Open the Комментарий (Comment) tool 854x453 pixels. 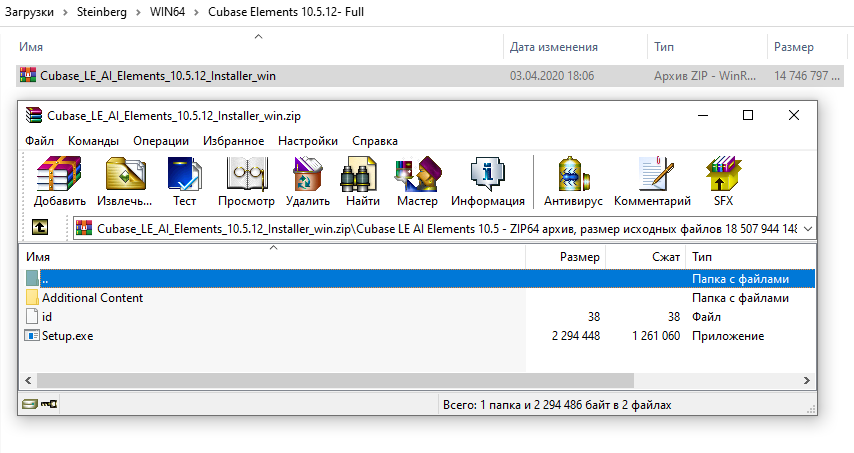[x=656, y=174]
